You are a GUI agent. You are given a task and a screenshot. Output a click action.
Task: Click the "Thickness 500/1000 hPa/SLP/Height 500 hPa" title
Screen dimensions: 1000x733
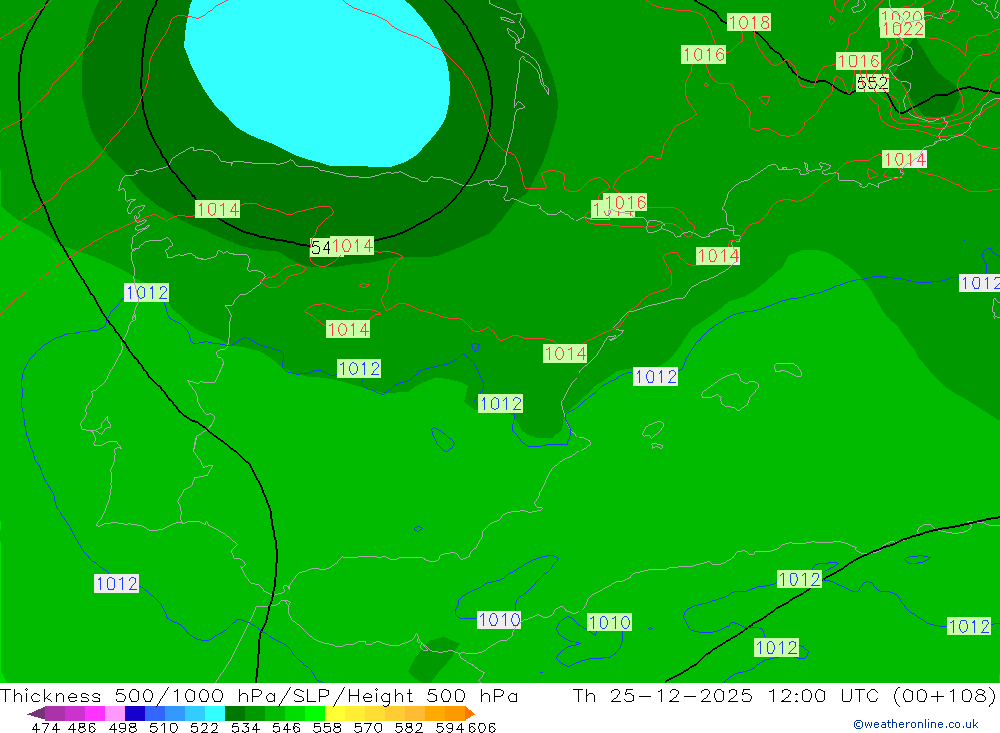tap(259, 695)
